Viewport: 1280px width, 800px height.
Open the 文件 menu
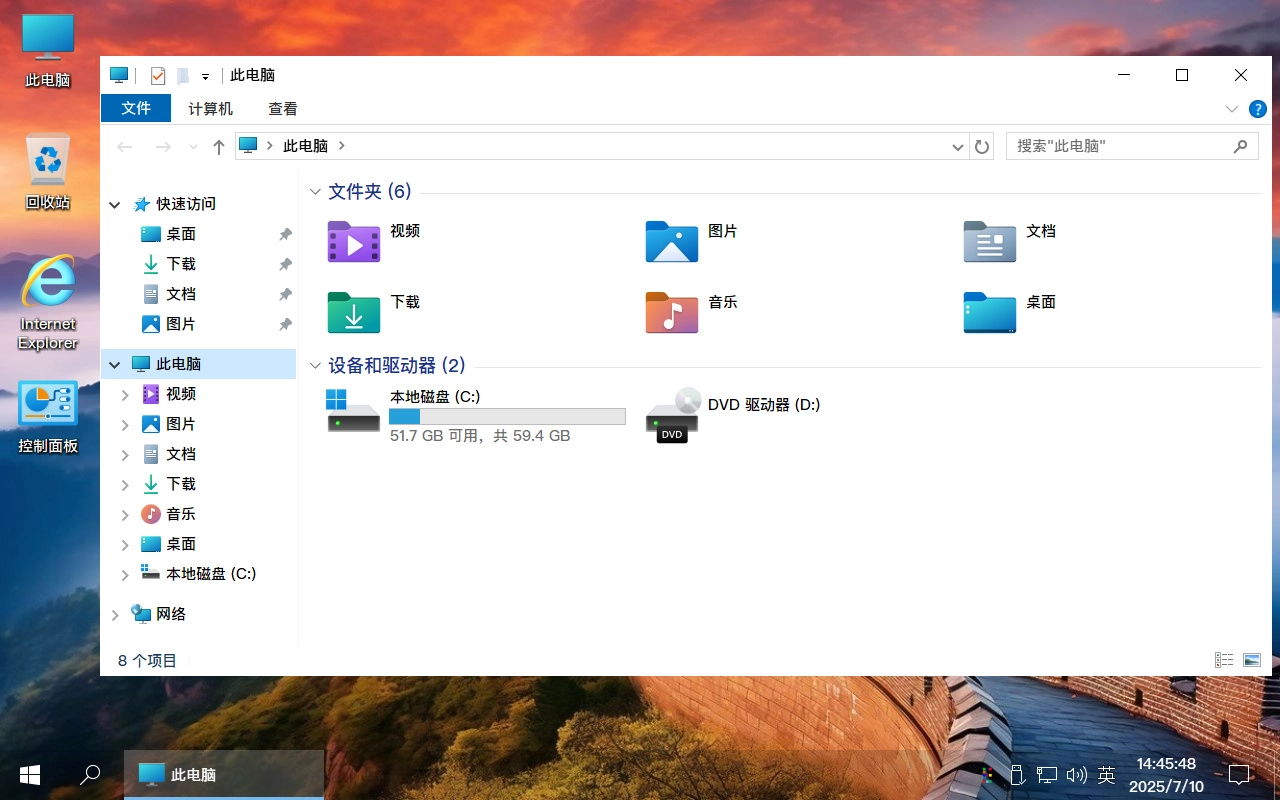[136, 108]
